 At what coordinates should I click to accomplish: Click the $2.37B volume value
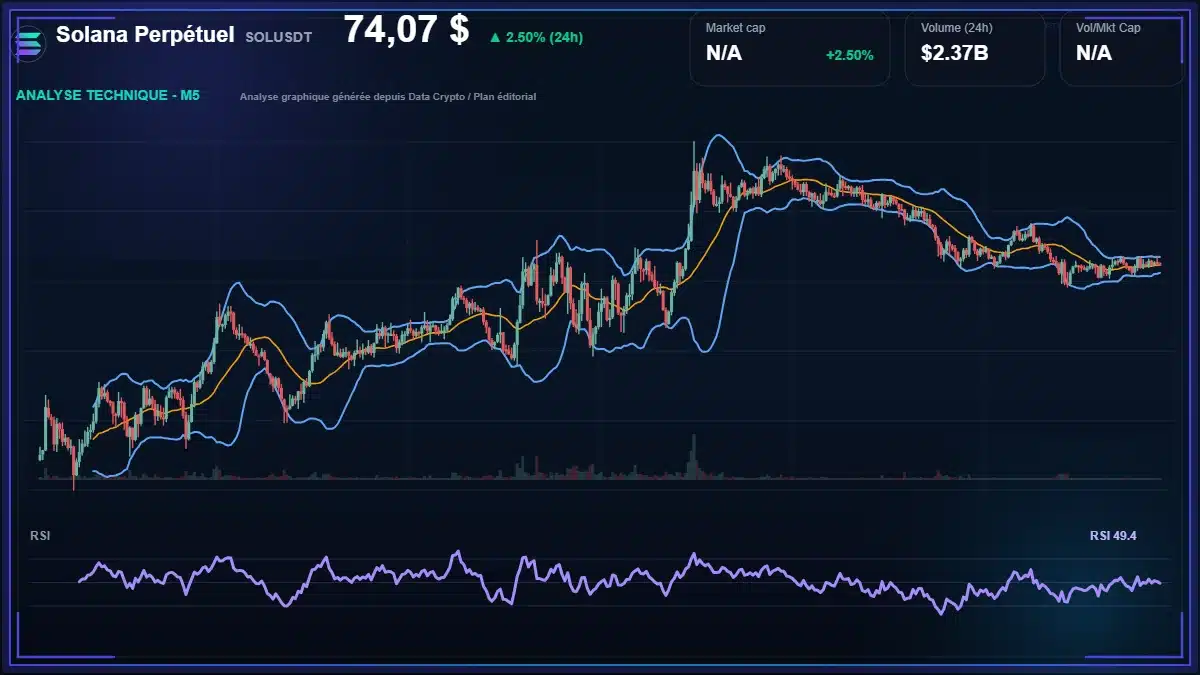point(955,53)
